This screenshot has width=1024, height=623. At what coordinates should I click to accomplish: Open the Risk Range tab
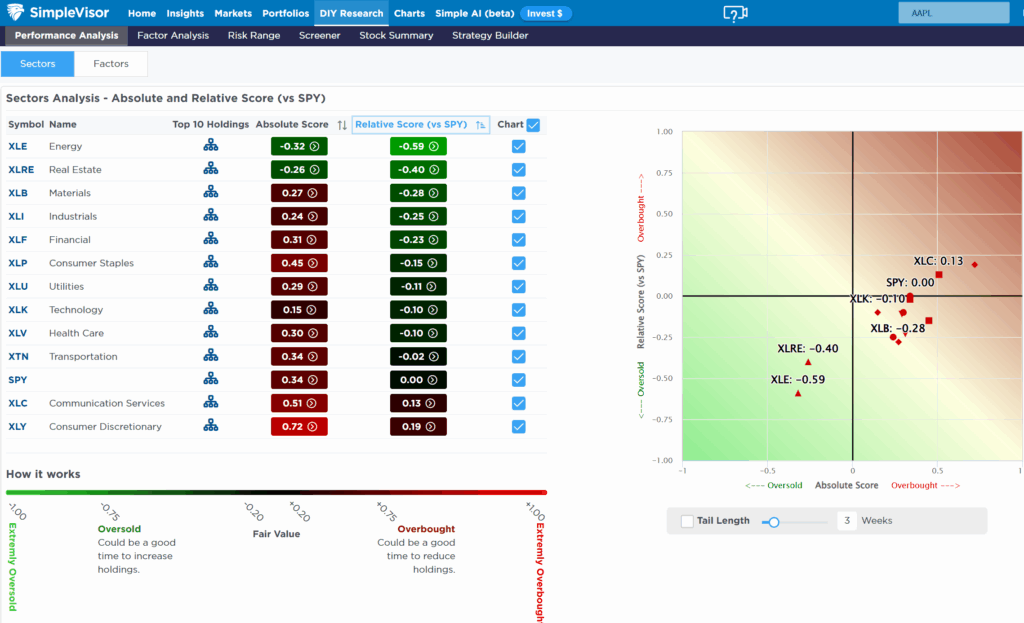[254, 35]
